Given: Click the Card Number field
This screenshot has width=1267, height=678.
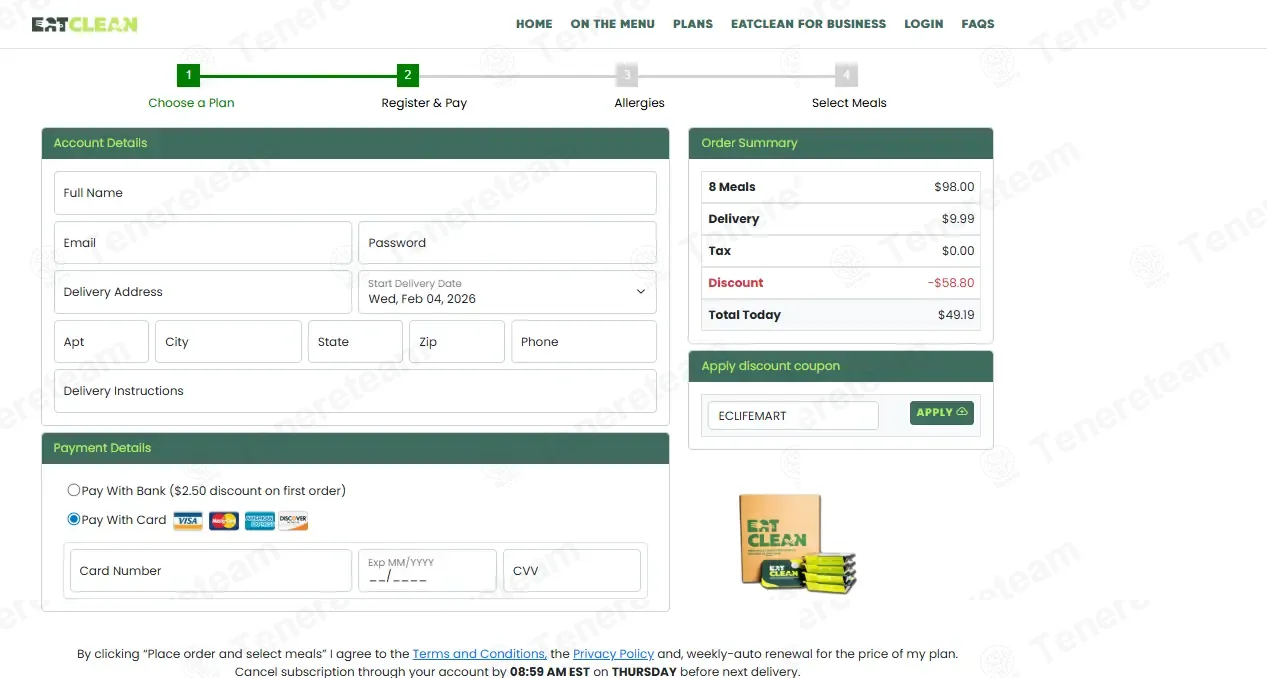Looking at the screenshot, I should point(211,571).
